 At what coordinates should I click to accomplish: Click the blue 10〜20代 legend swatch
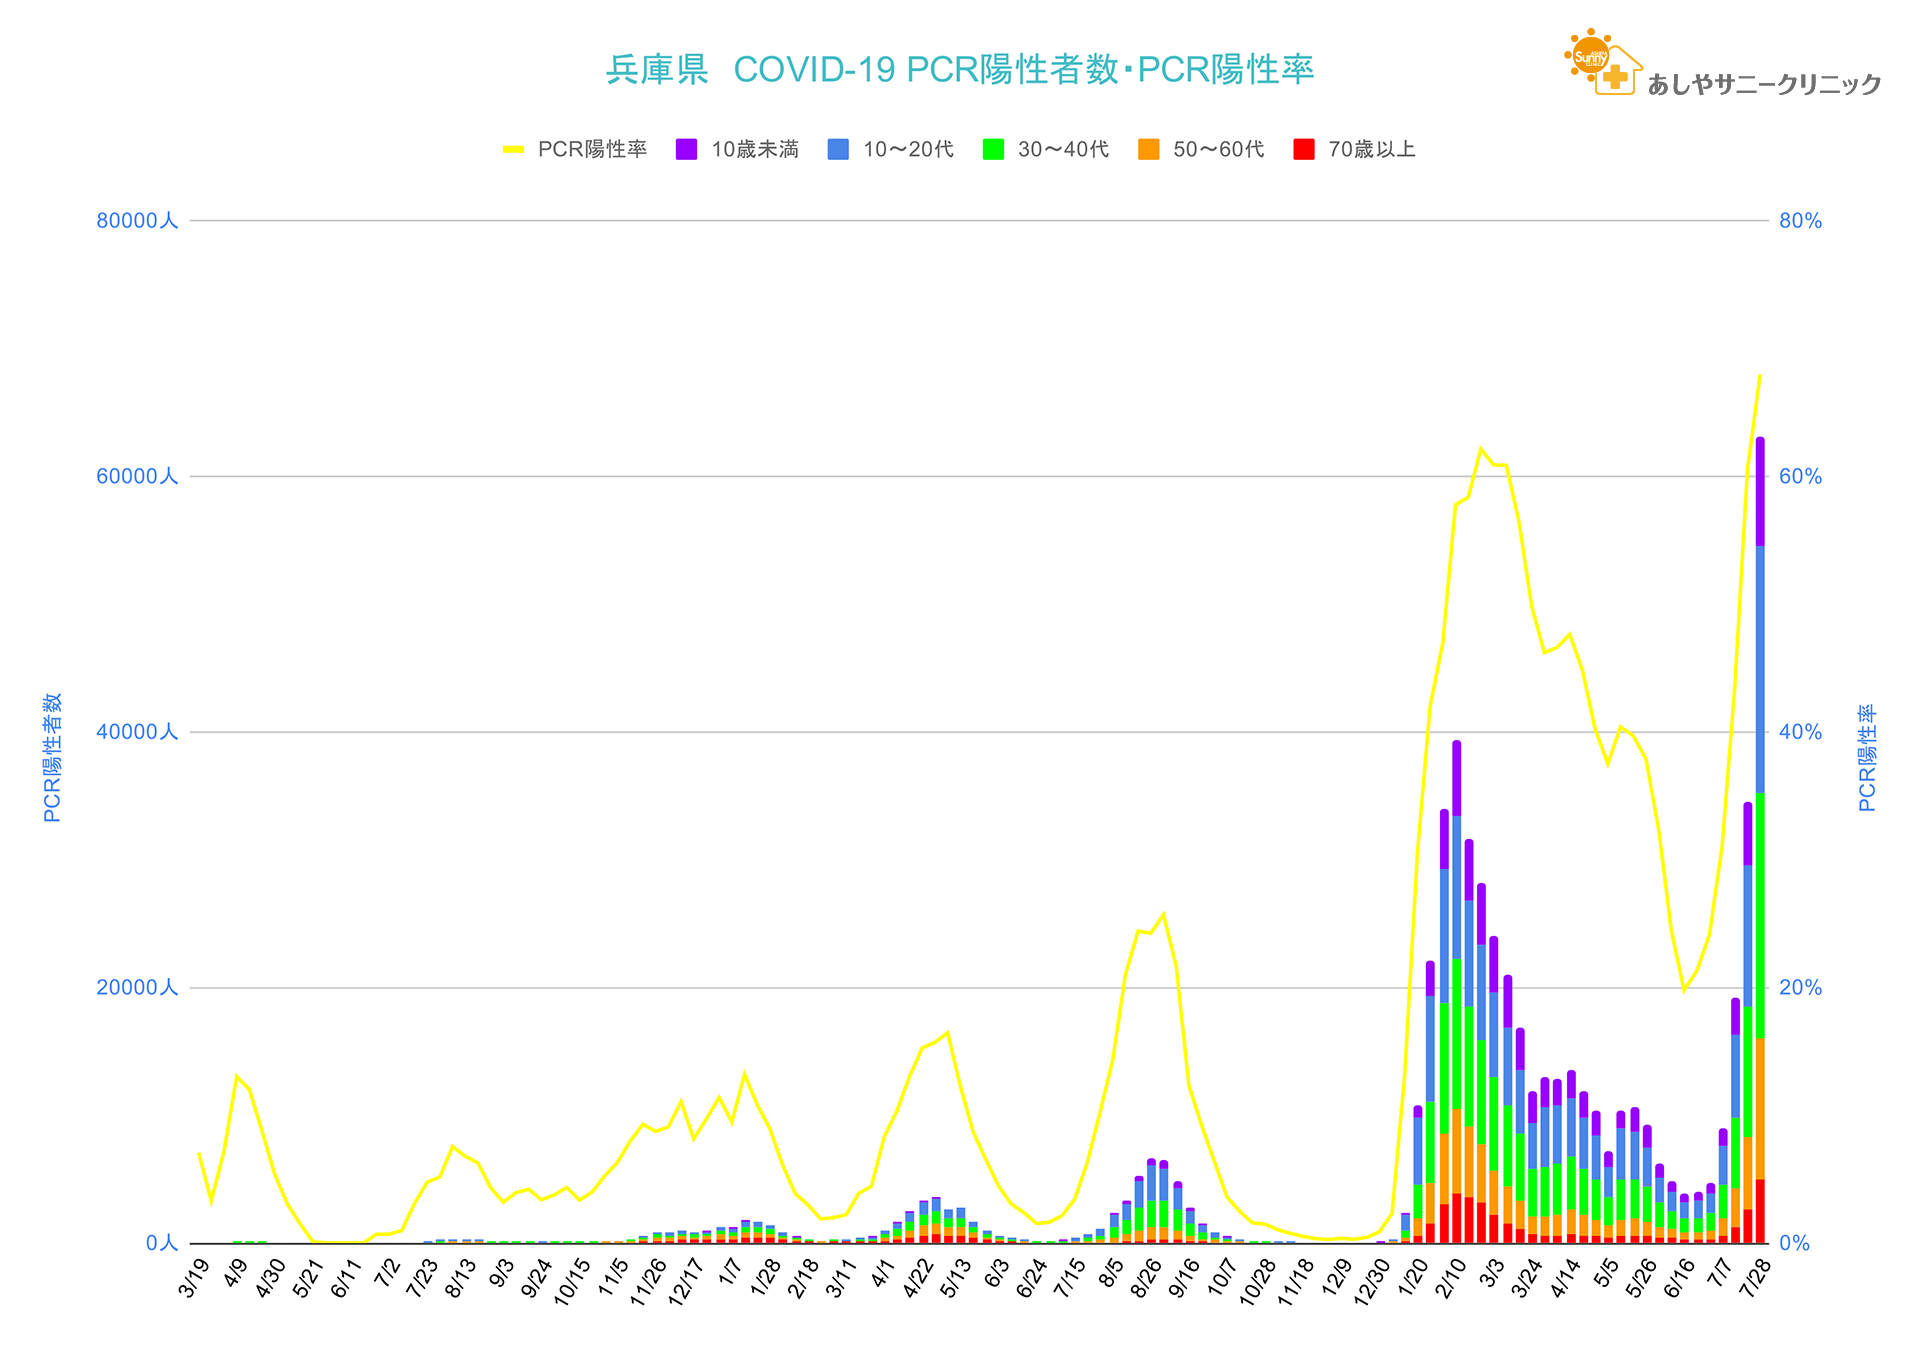click(x=838, y=150)
